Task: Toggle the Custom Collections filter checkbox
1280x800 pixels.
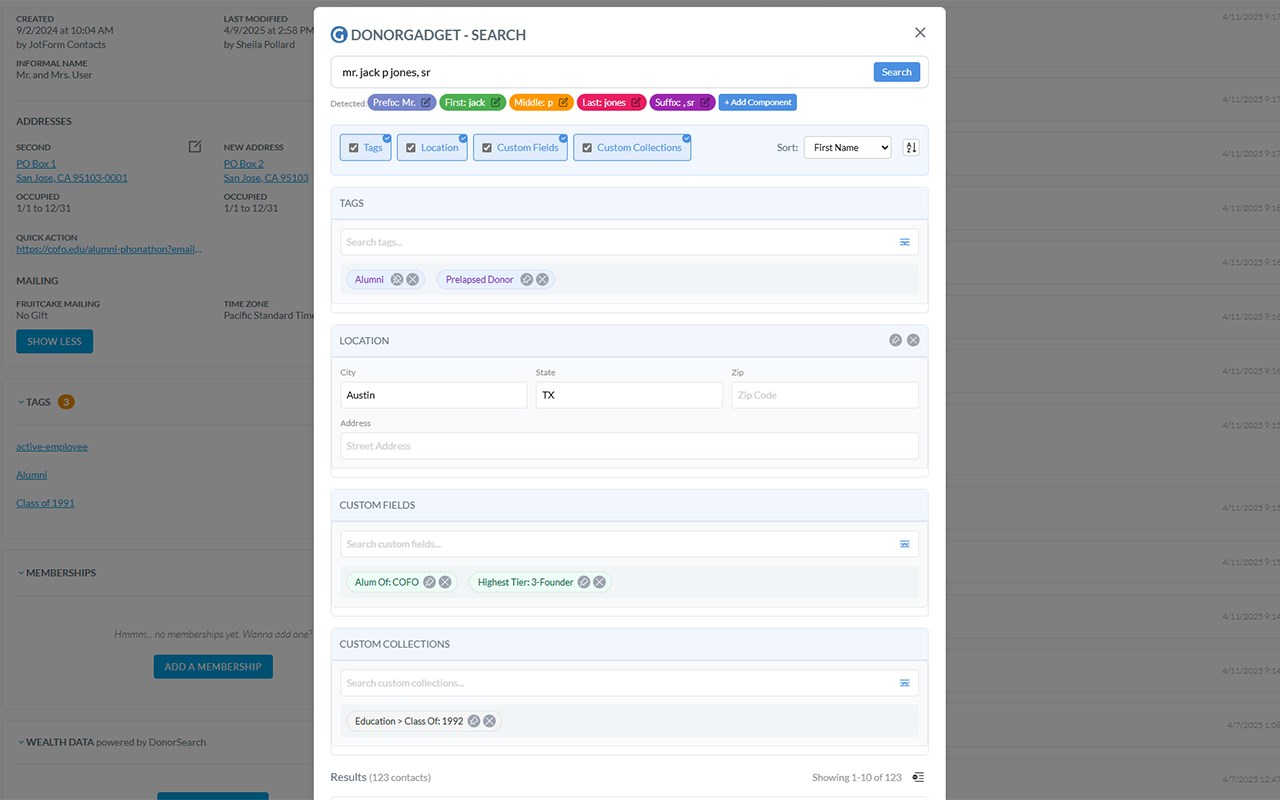Action: pyautogui.click(x=587, y=148)
